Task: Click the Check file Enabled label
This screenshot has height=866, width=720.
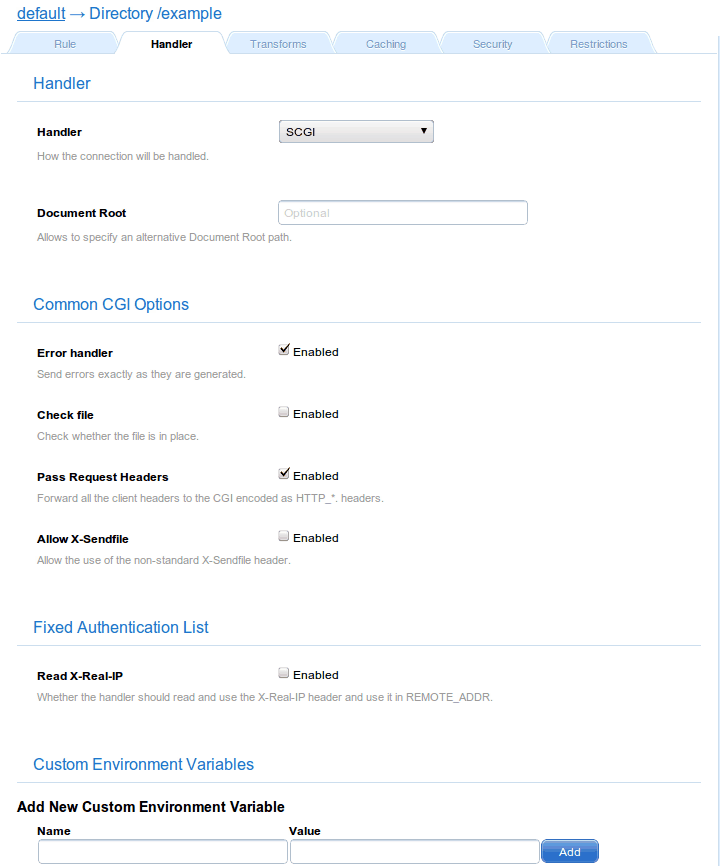Action: (316, 414)
